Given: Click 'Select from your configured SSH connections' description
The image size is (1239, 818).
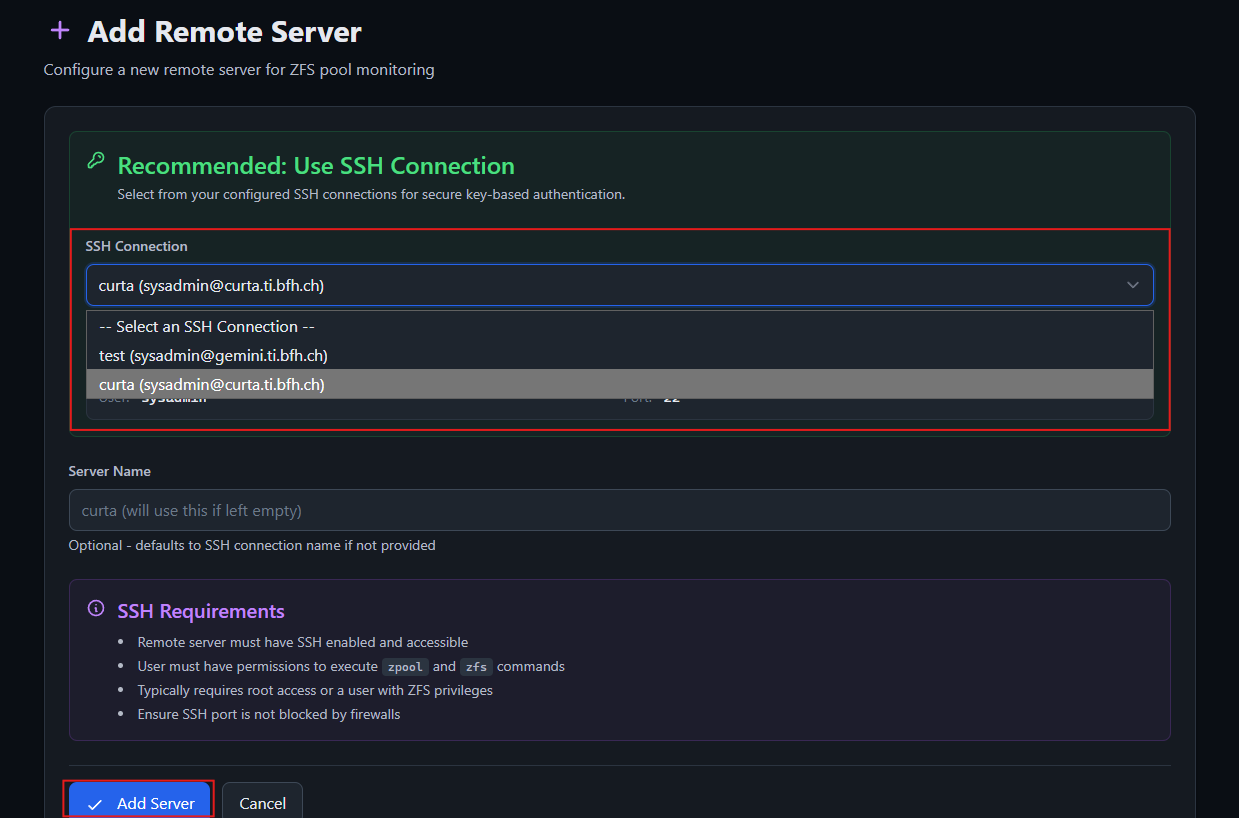Looking at the screenshot, I should click(x=371, y=194).
